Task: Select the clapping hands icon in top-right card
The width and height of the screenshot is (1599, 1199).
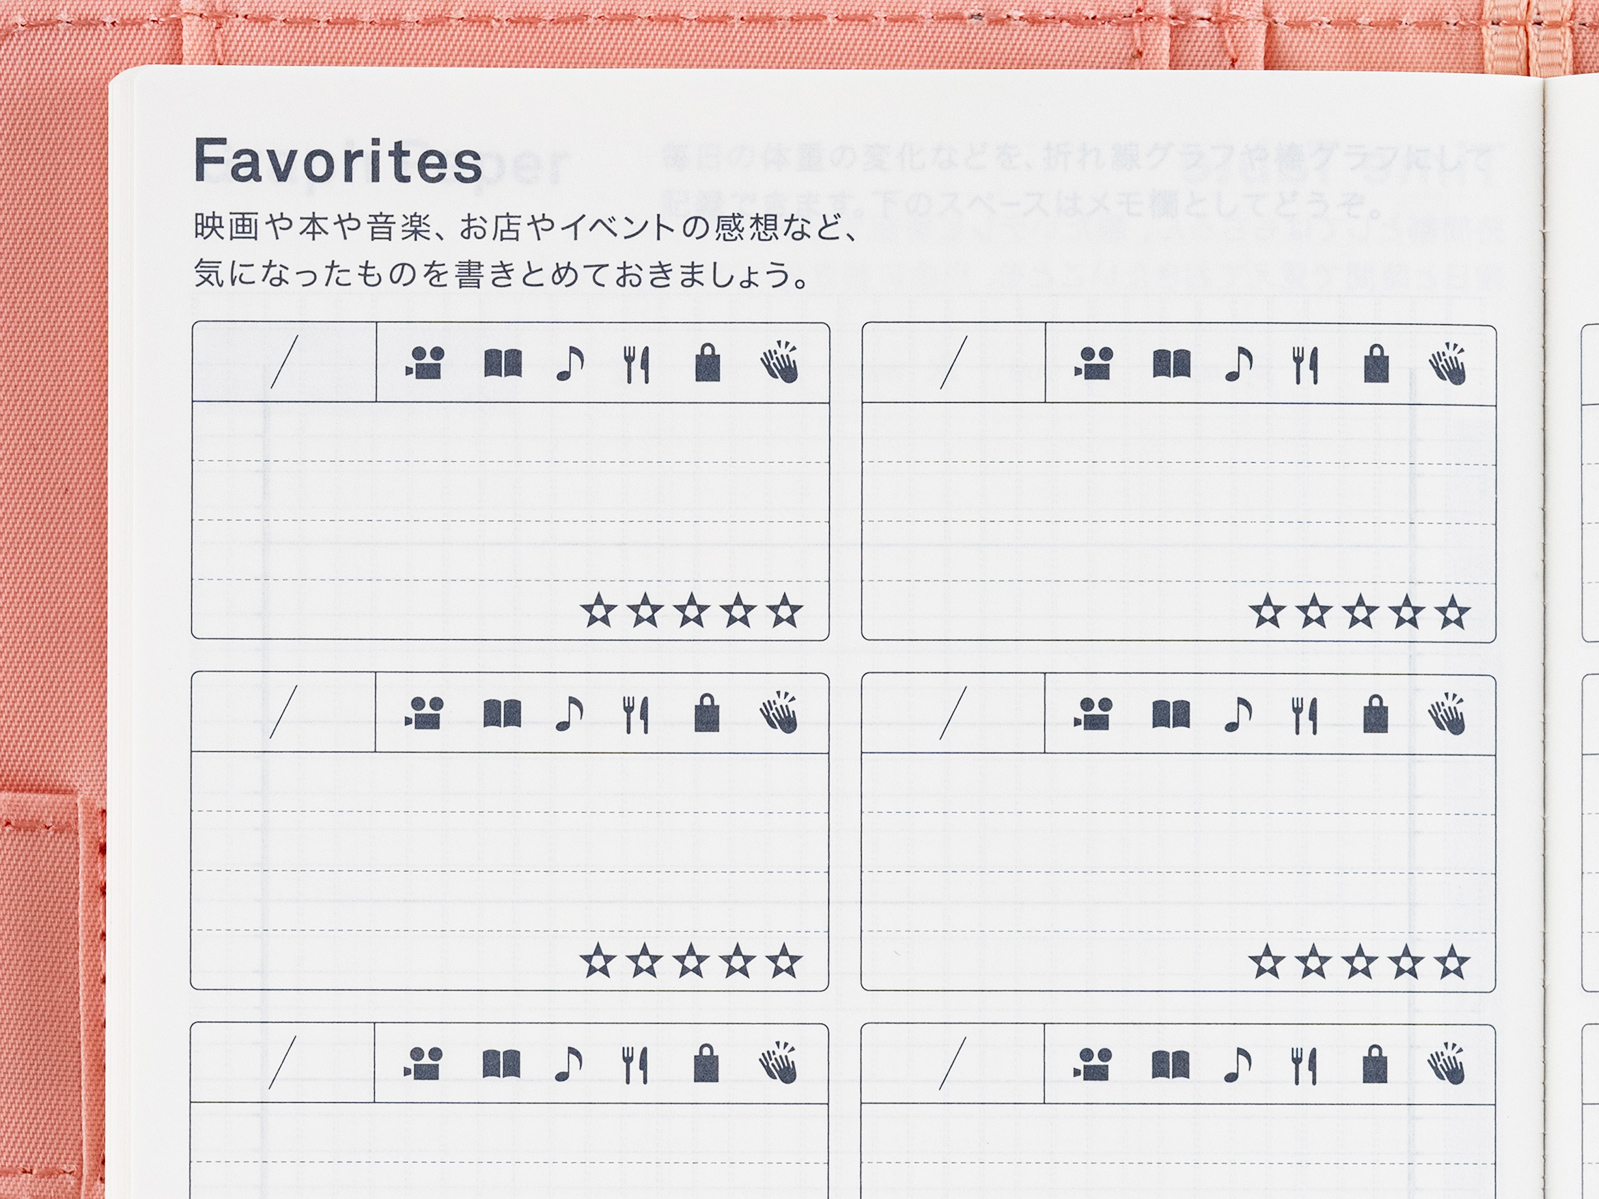Action: (1447, 363)
